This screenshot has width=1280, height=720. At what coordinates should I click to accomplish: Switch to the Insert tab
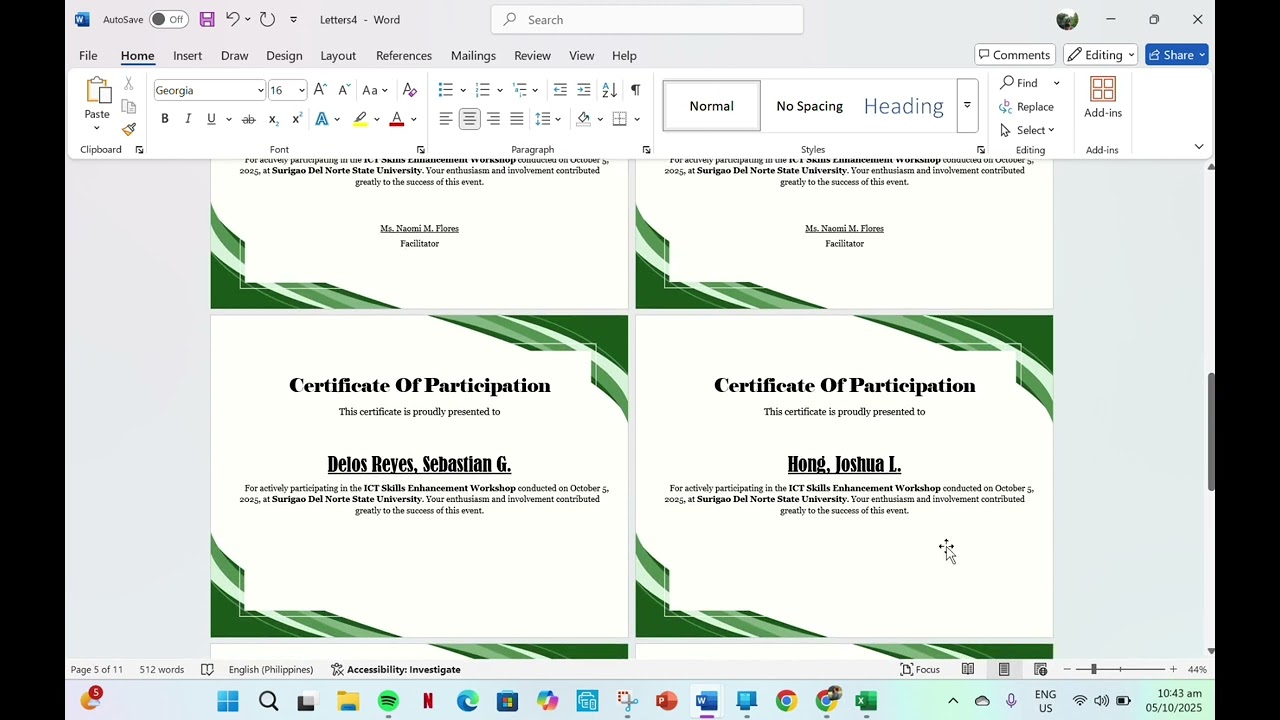pyautogui.click(x=187, y=56)
